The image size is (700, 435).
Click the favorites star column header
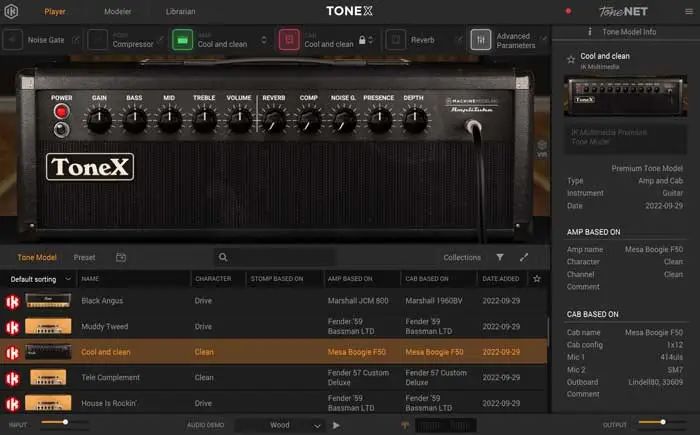[537, 279]
